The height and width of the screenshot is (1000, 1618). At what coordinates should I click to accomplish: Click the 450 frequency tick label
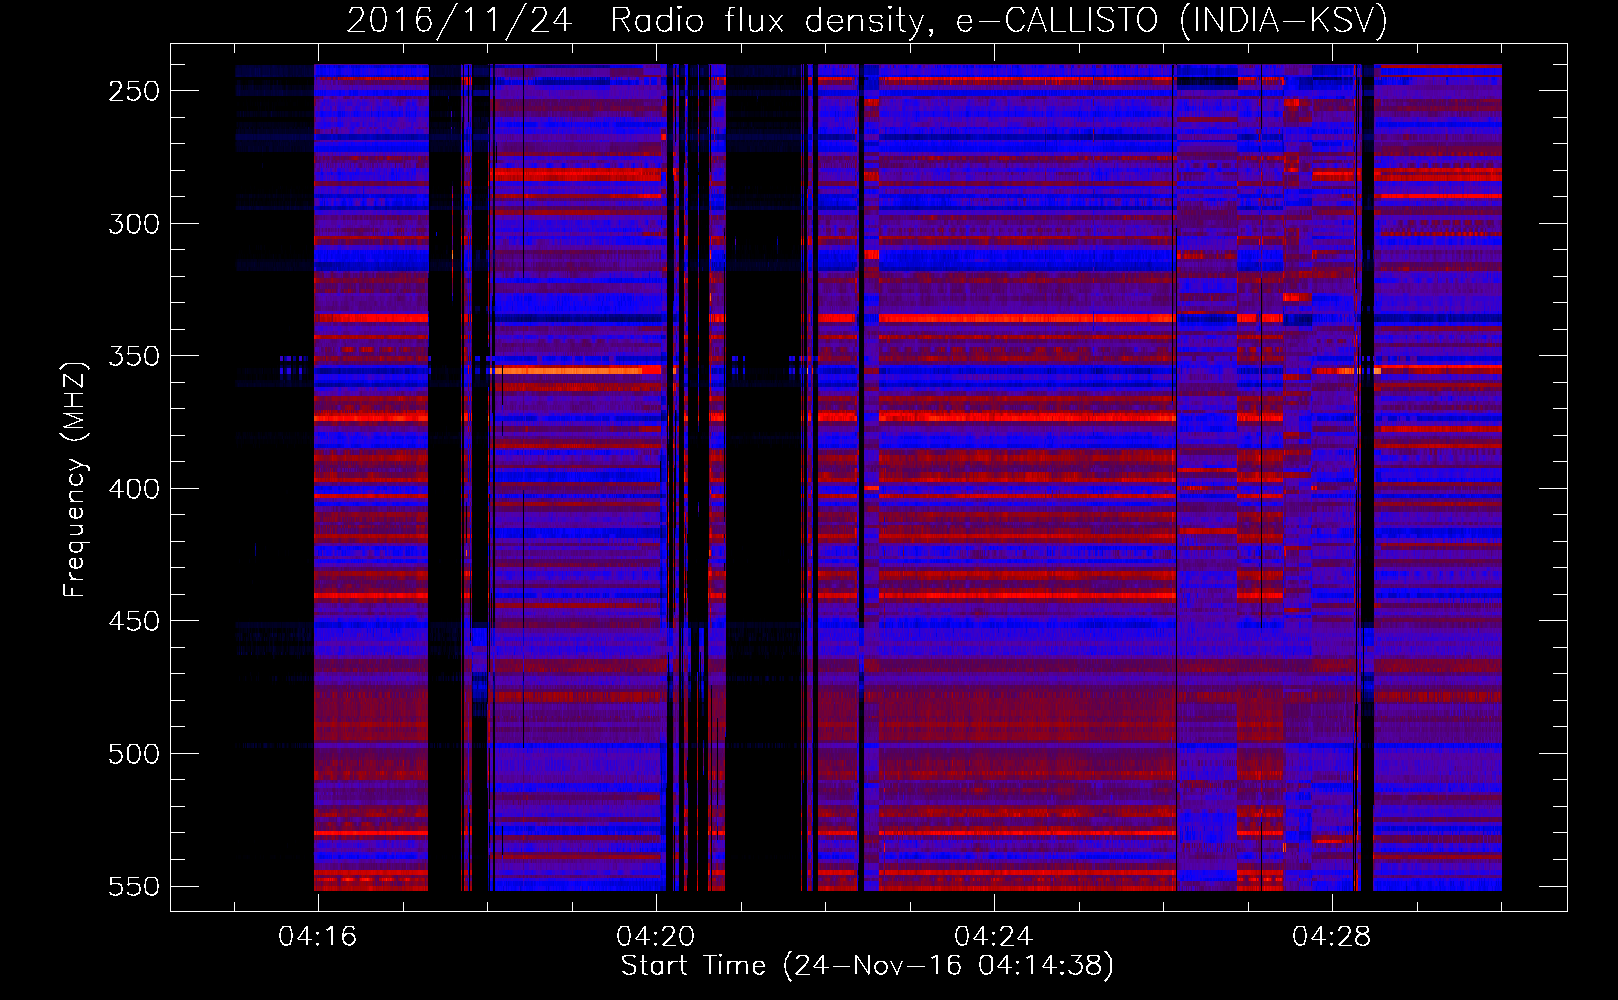[x=134, y=621]
